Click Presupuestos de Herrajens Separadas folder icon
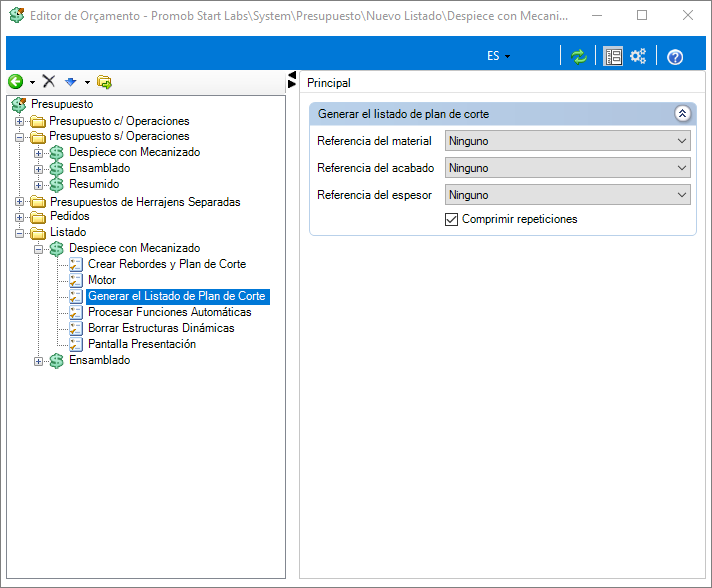The height and width of the screenshot is (588, 712). [38, 202]
